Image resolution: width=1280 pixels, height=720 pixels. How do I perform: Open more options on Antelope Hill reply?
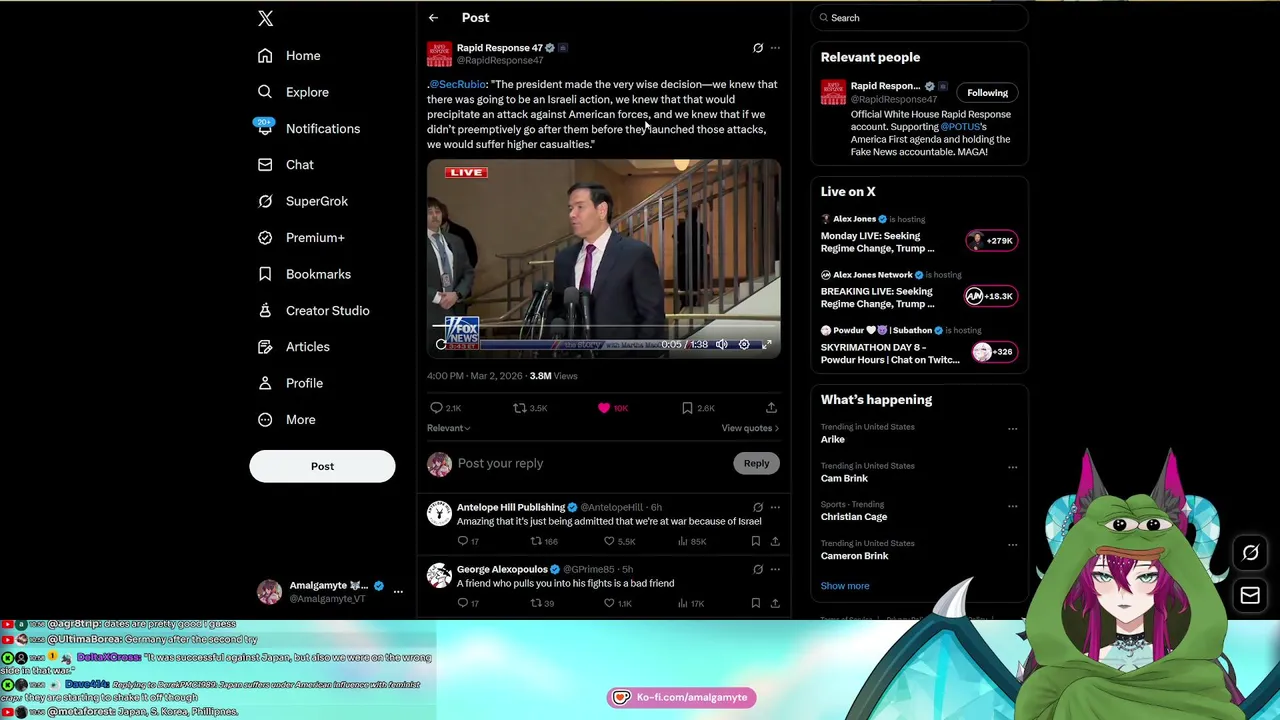pos(775,508)
